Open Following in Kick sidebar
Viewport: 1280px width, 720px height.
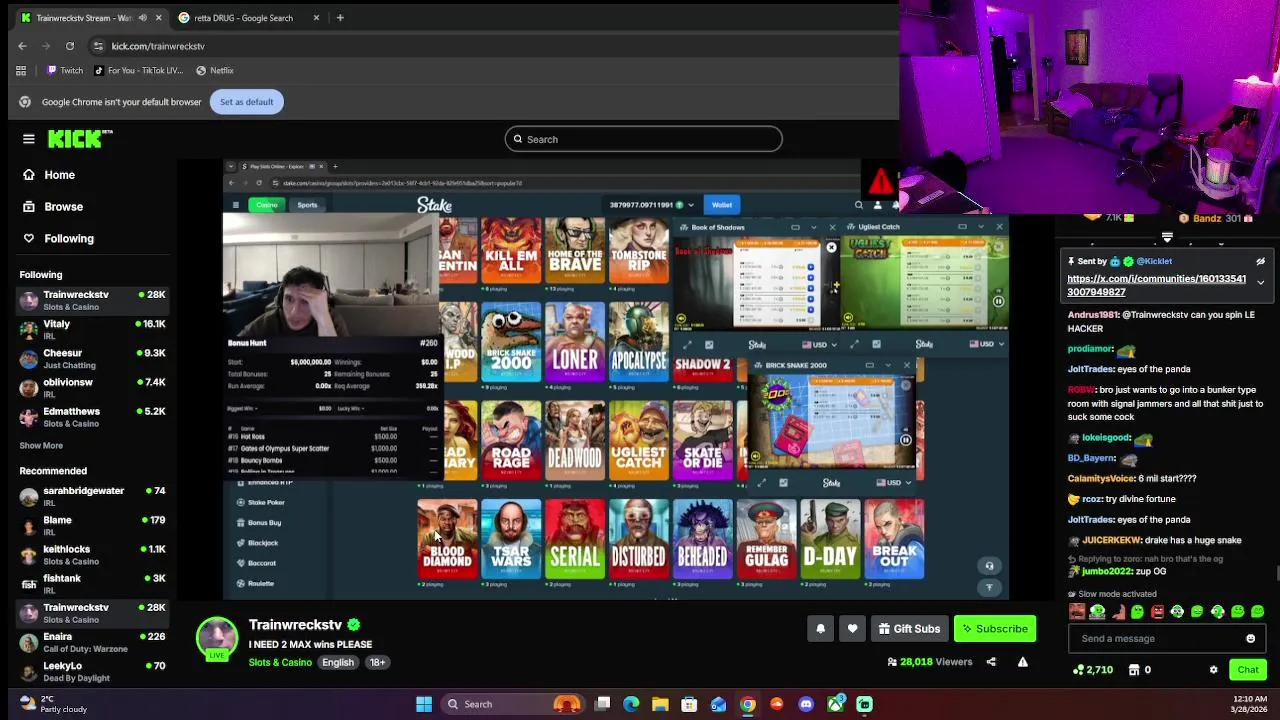(x=58, y=239)
